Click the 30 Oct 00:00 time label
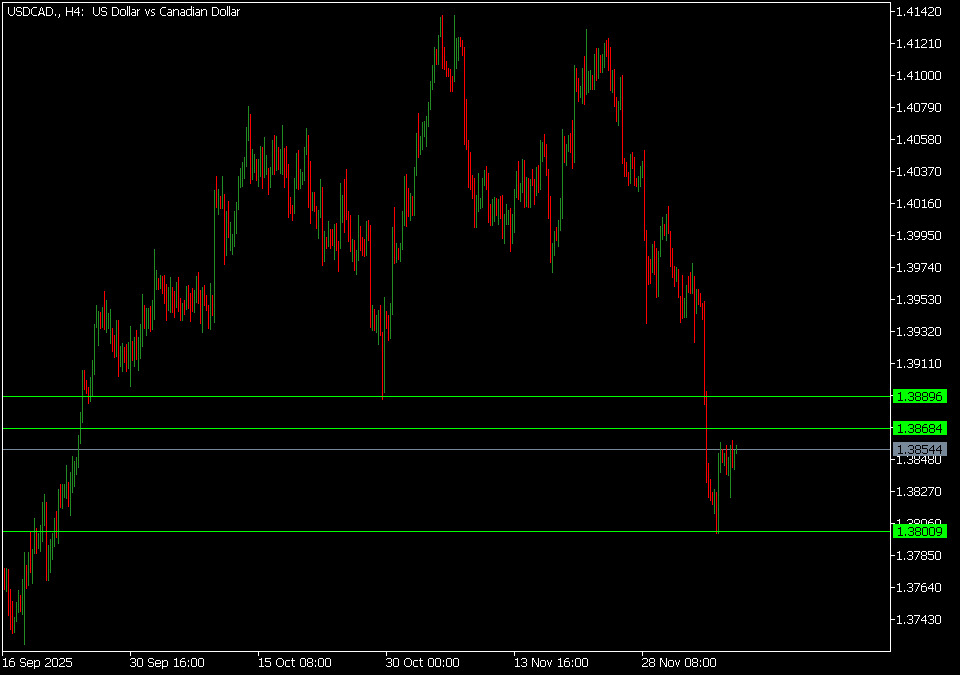 pos(422,662)
